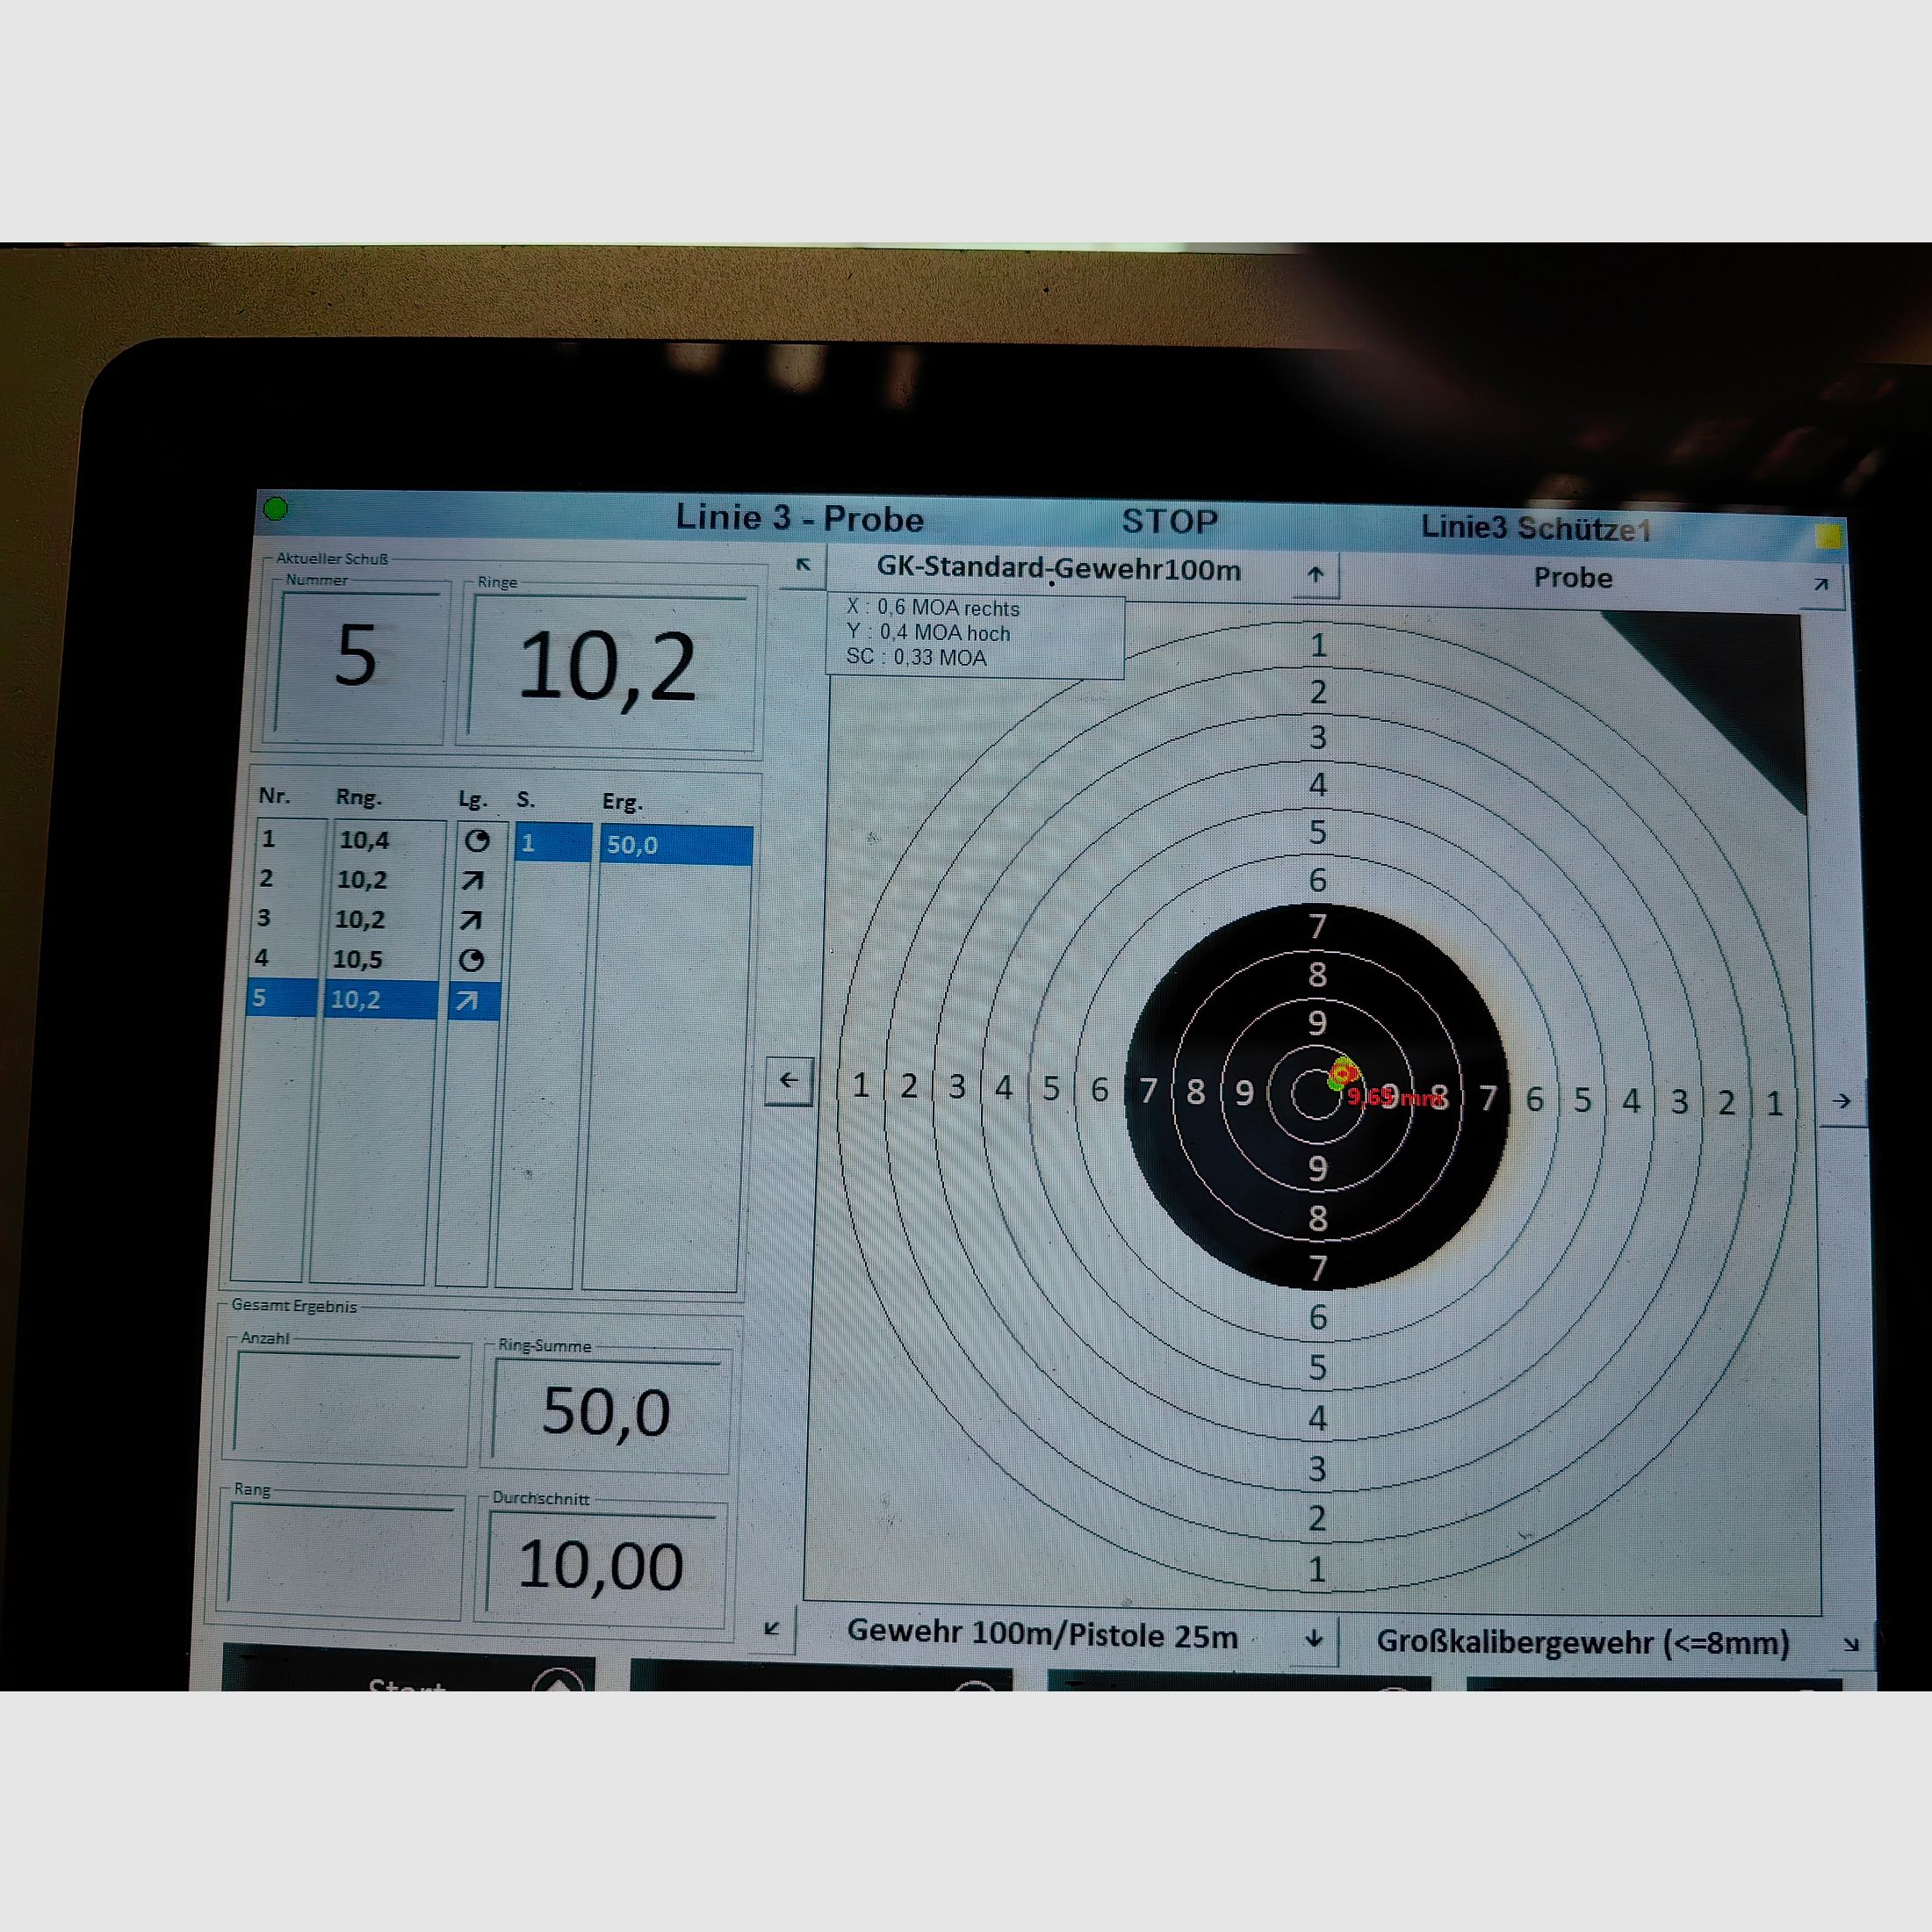Viewport: 1932px width, 1932px height.
Task: Click series 1 cell in S. column
Action: 553,843
